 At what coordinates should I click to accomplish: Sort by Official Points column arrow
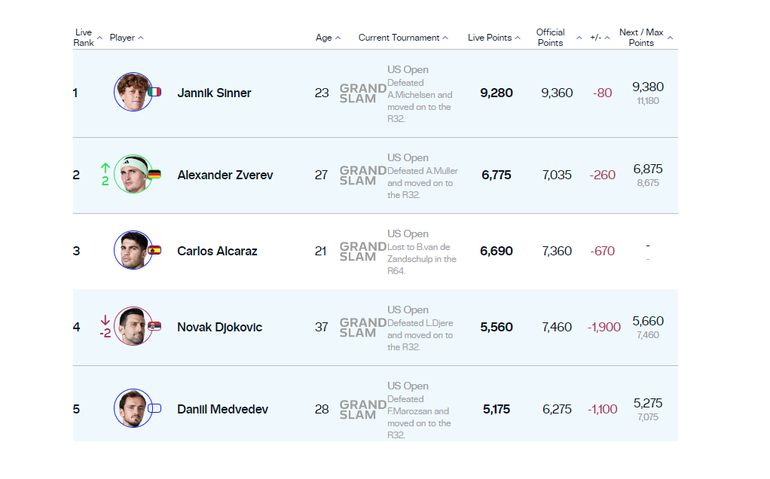579,38
